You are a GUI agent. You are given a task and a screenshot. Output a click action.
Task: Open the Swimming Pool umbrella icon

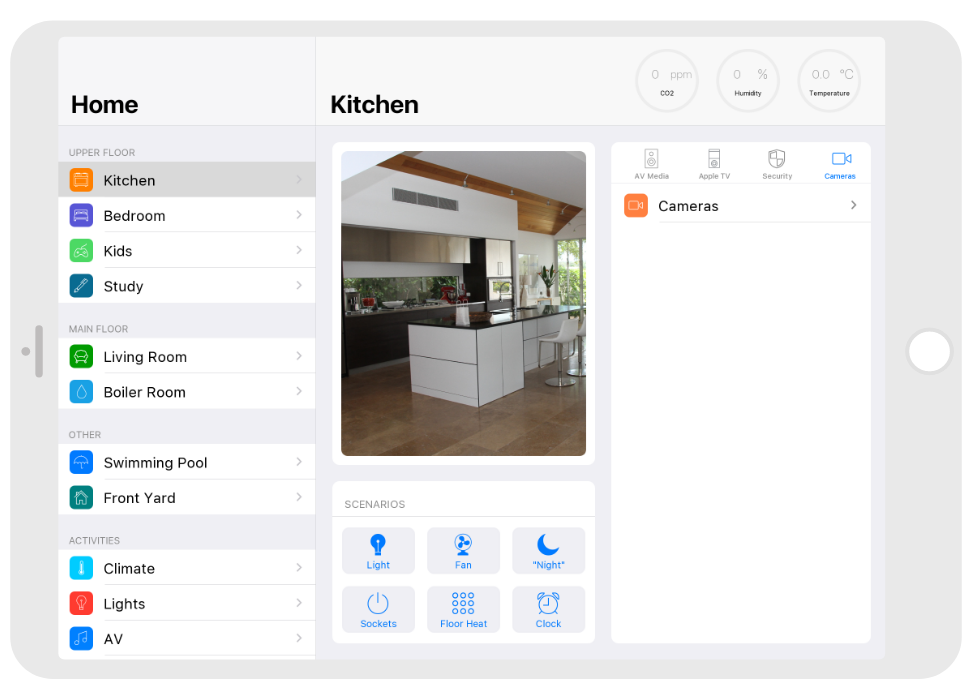point(81,462)
